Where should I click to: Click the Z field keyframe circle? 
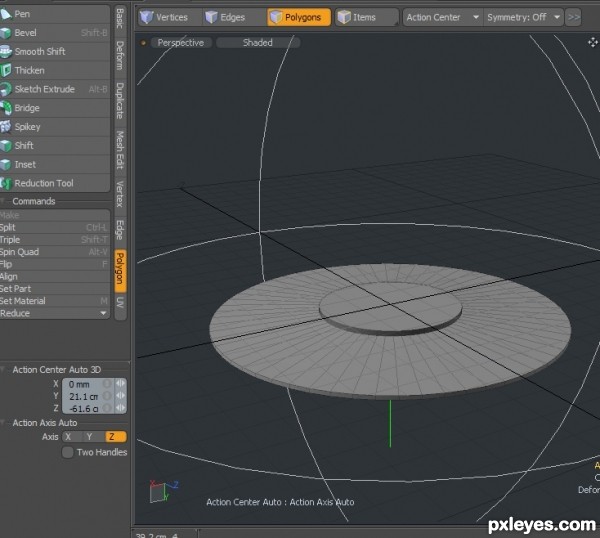pyautogui.click(x=108, y=408)
